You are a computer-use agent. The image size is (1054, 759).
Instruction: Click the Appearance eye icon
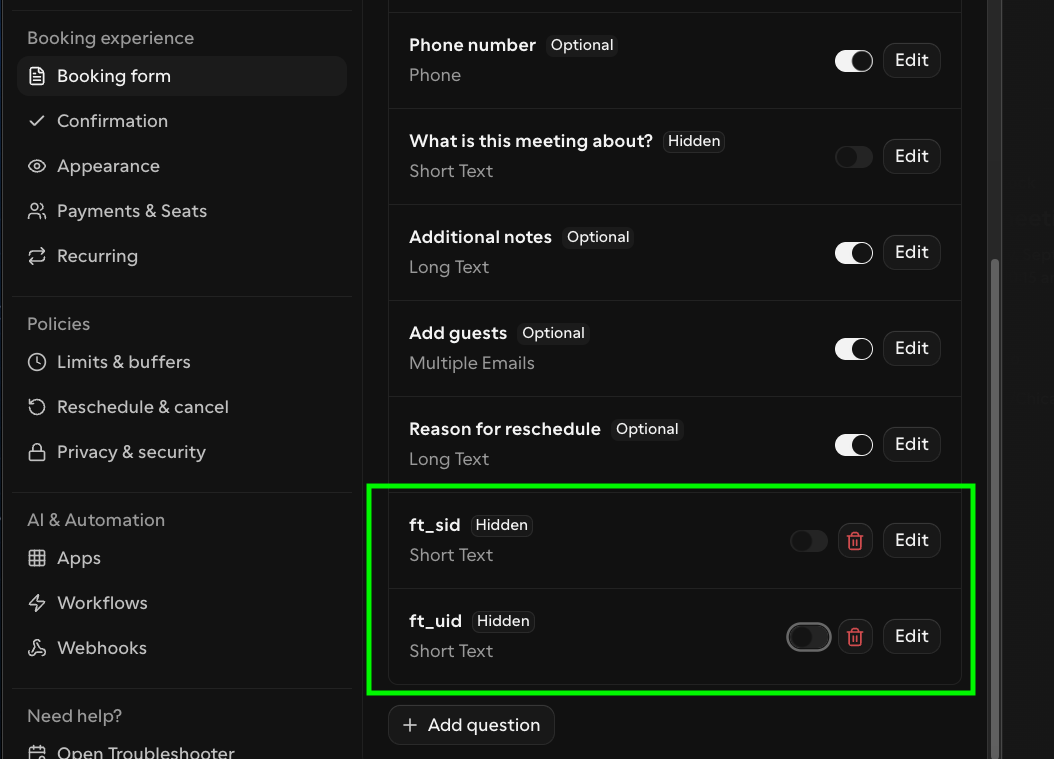tap(37, 166)
